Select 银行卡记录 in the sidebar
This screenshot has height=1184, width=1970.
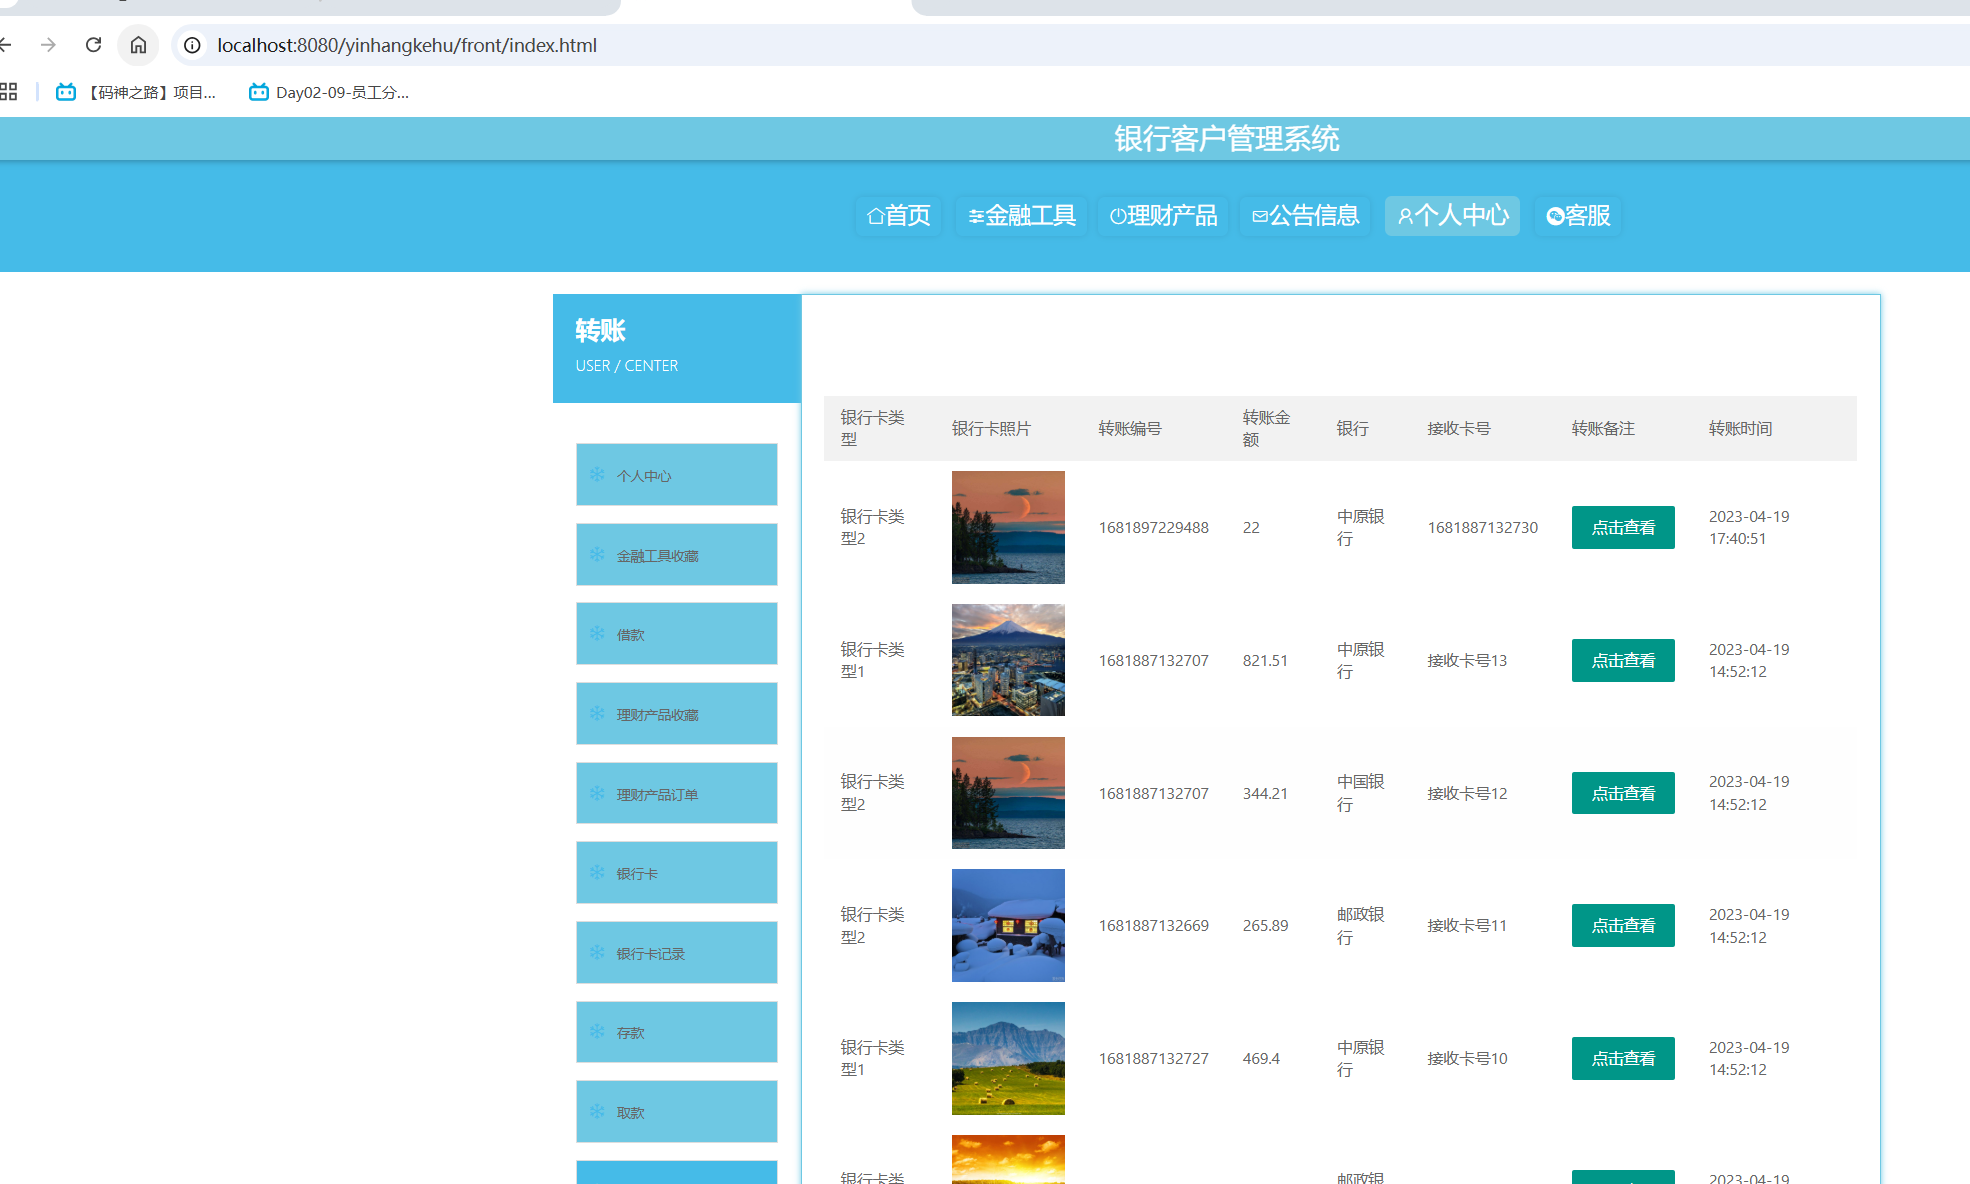click(x=676, y=952)
